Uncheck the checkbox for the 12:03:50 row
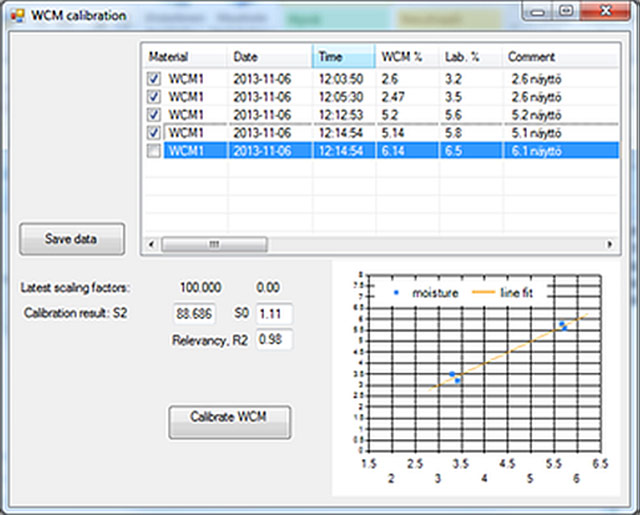The image size is (640, 515). click(x=154, y=78)
